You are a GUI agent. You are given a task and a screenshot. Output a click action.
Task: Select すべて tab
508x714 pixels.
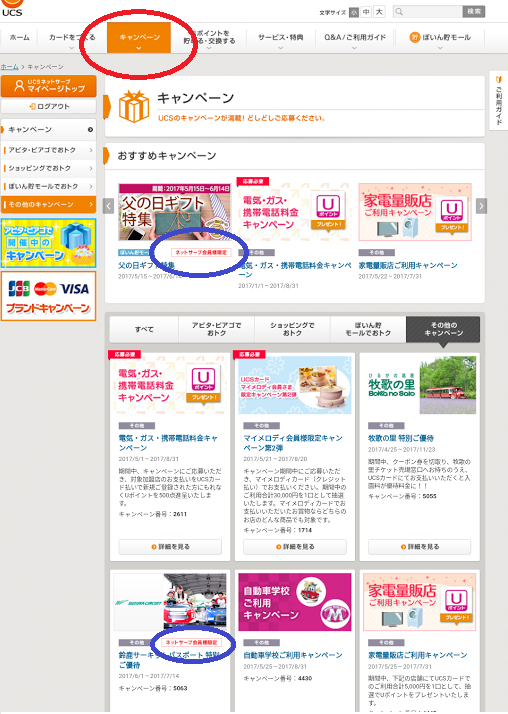tap(144, 329)
